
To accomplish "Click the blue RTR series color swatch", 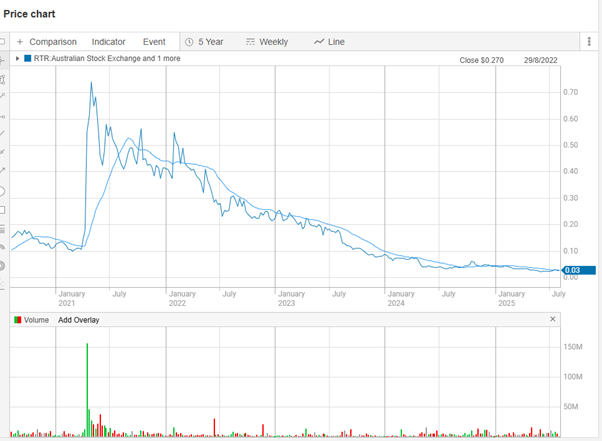I will click(28, 58).
